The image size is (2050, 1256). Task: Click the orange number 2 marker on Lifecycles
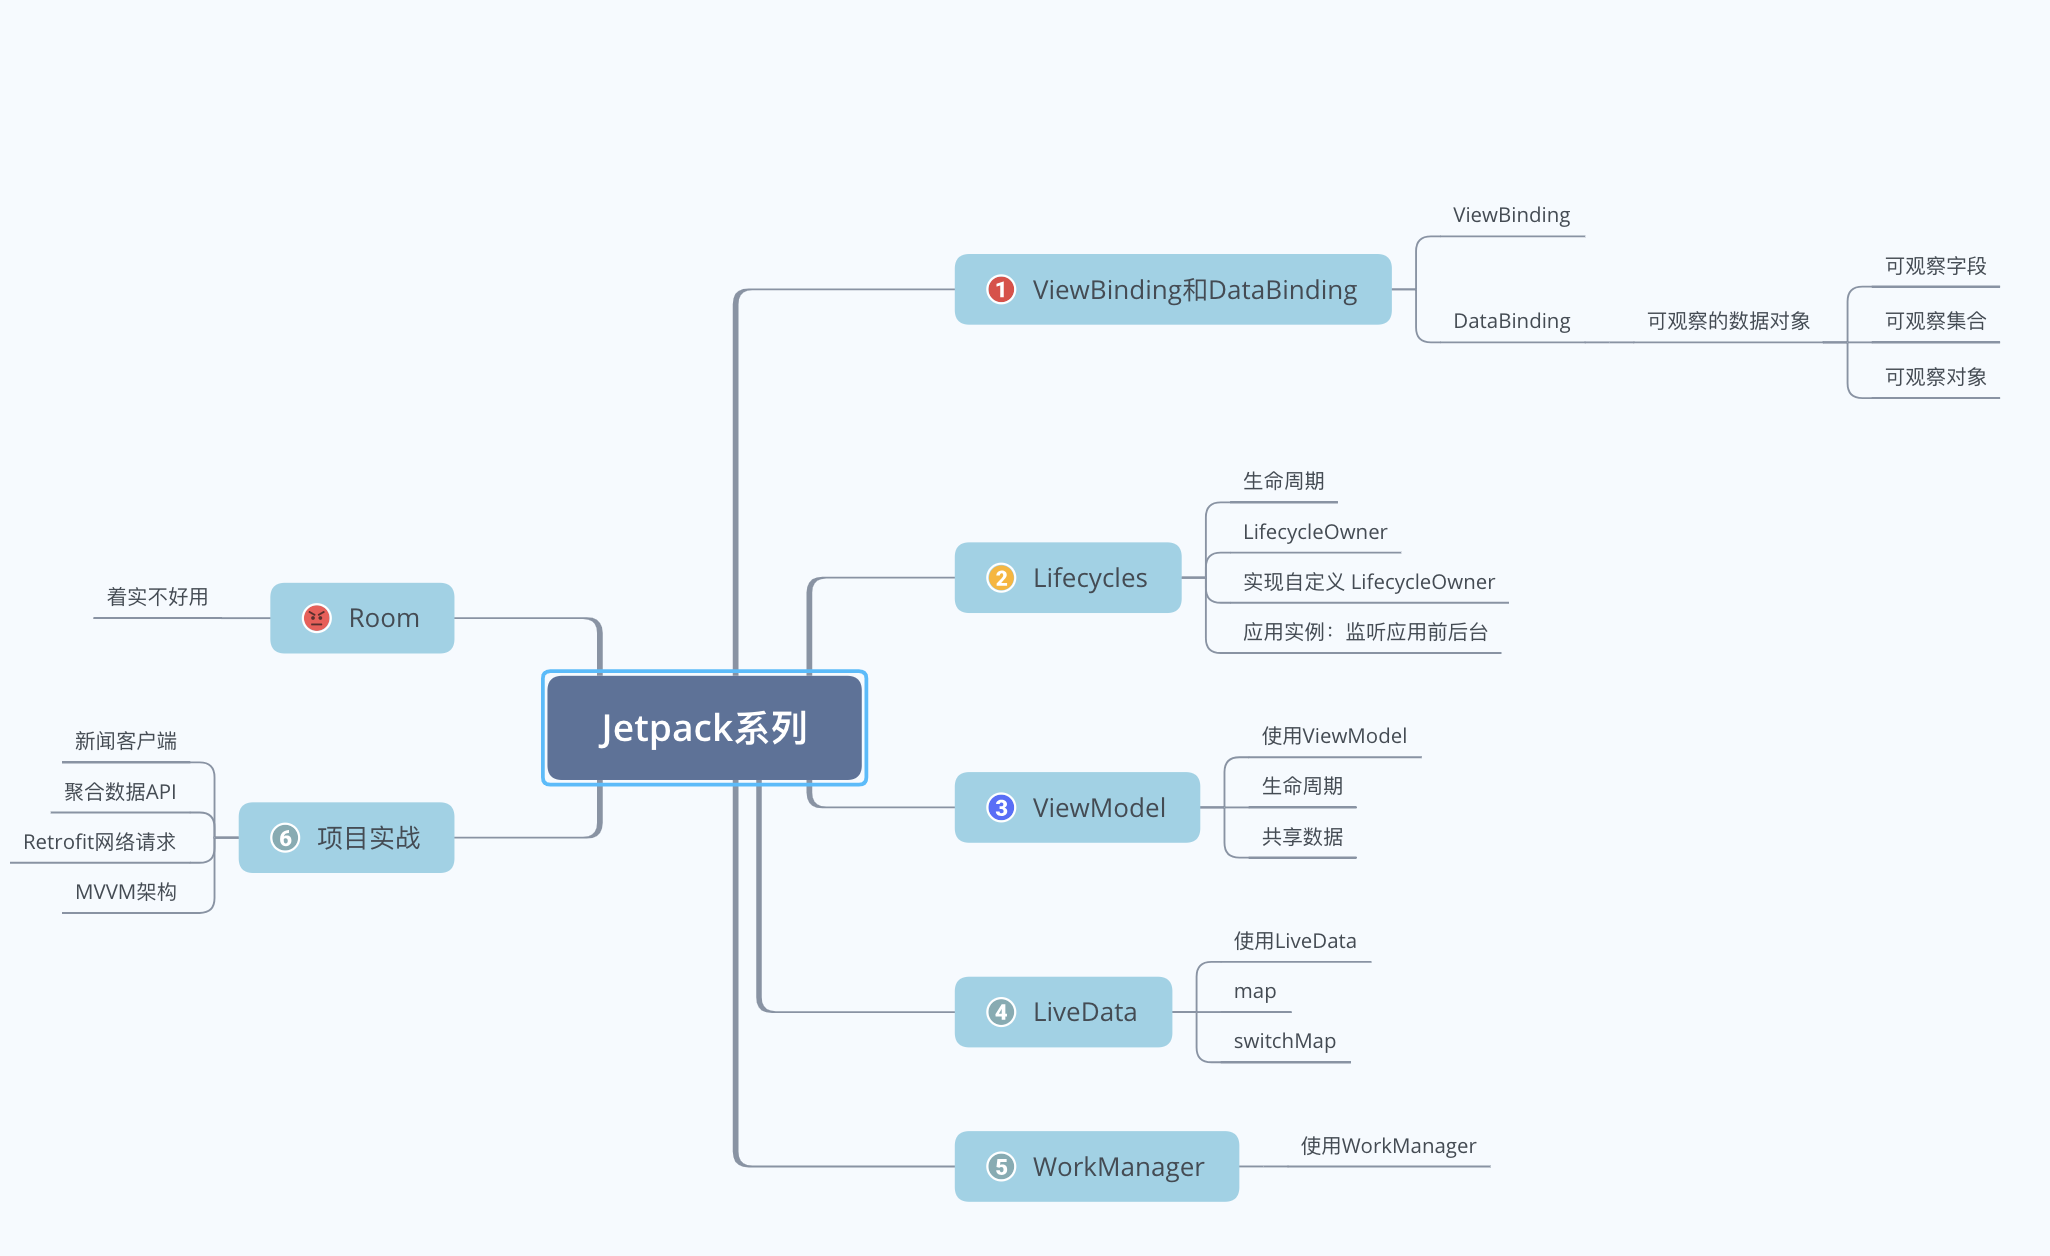tap(1000, 578)
